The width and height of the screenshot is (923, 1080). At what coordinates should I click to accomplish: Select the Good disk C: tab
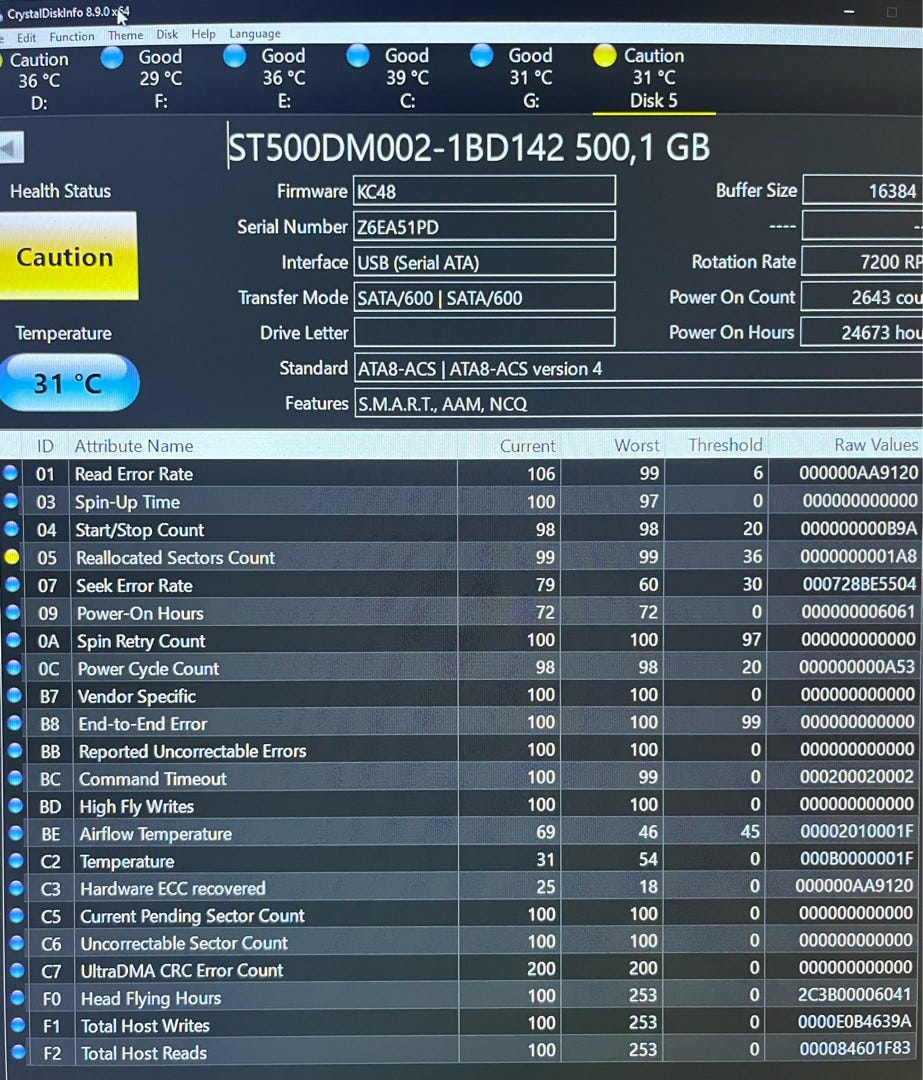(393, 78)
